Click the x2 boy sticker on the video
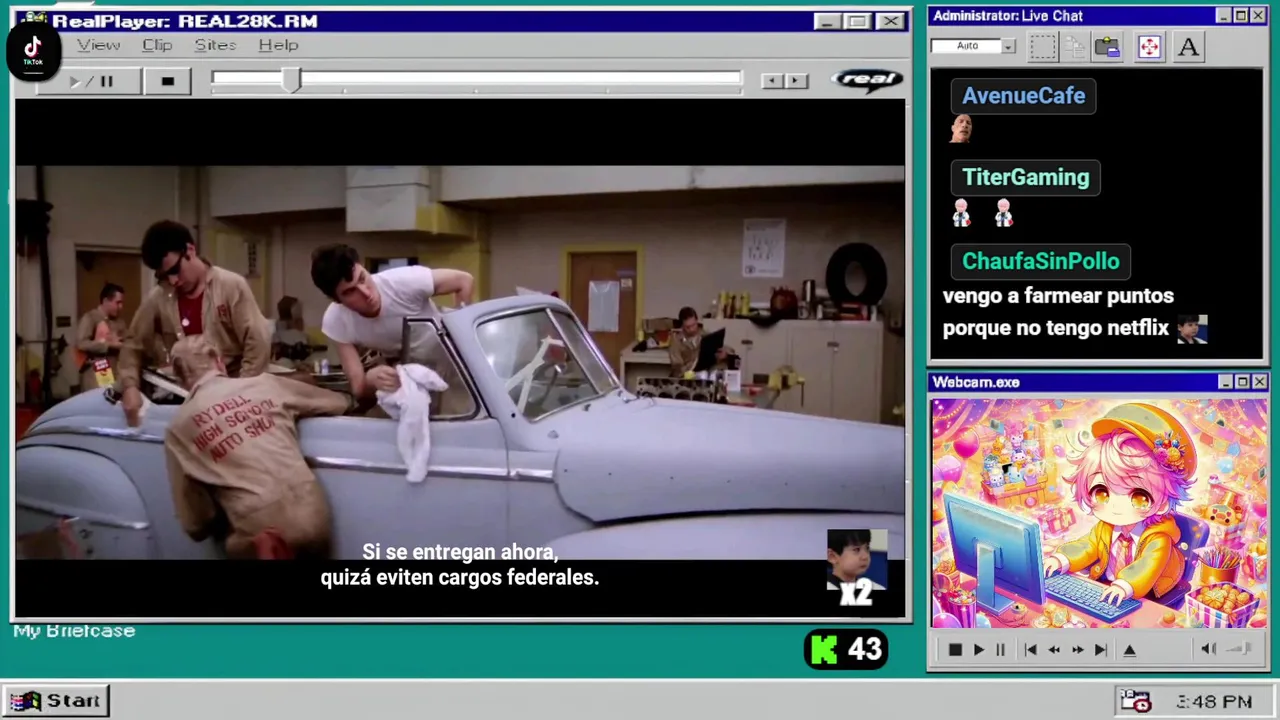The height and width of the screenshot is (720, 1280). [857, 568]
